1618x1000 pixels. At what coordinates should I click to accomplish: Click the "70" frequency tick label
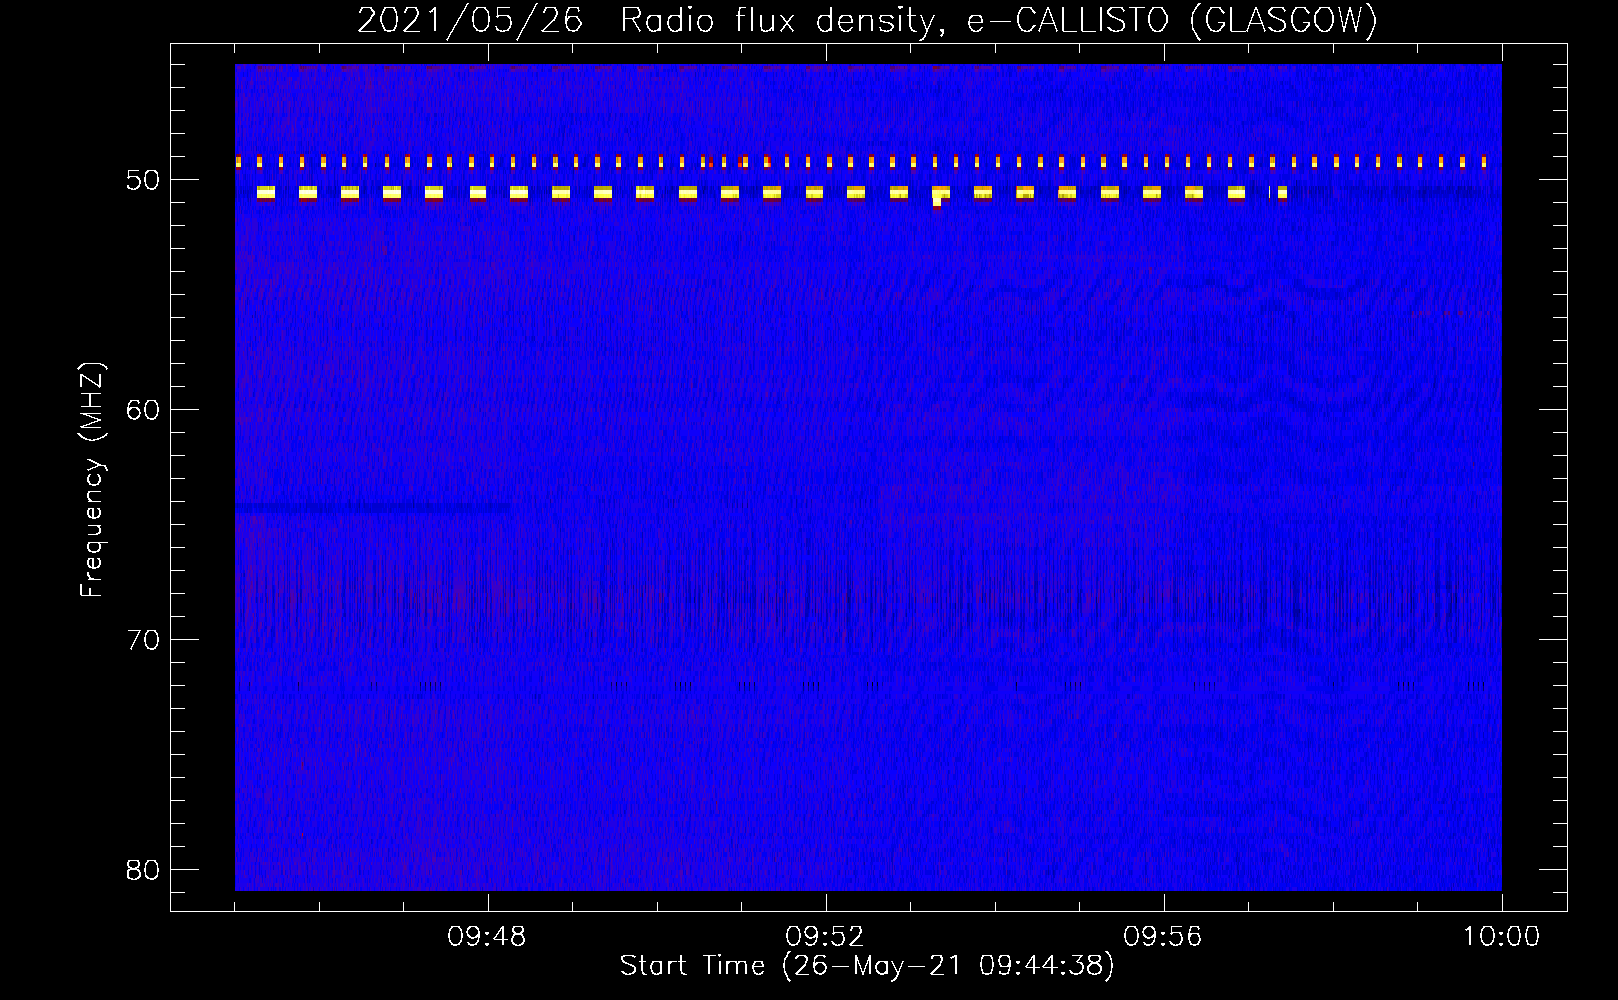144,640
